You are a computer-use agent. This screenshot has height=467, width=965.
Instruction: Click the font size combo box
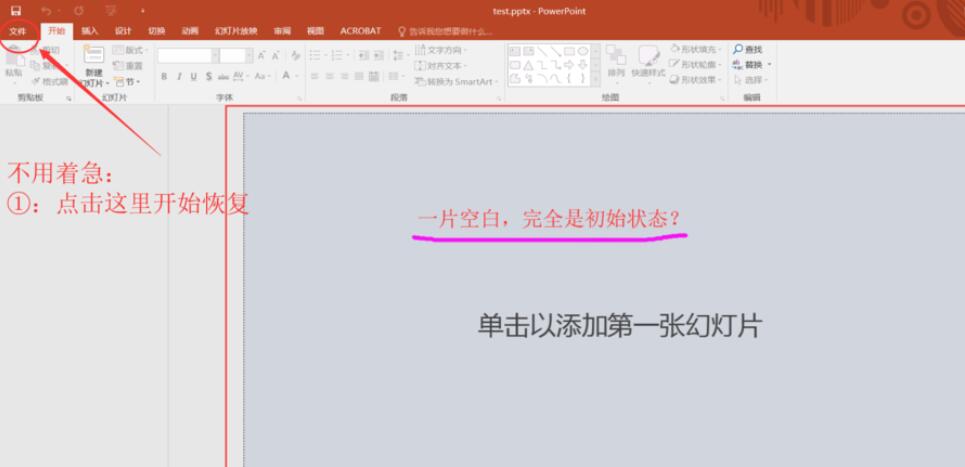point(236,56)
